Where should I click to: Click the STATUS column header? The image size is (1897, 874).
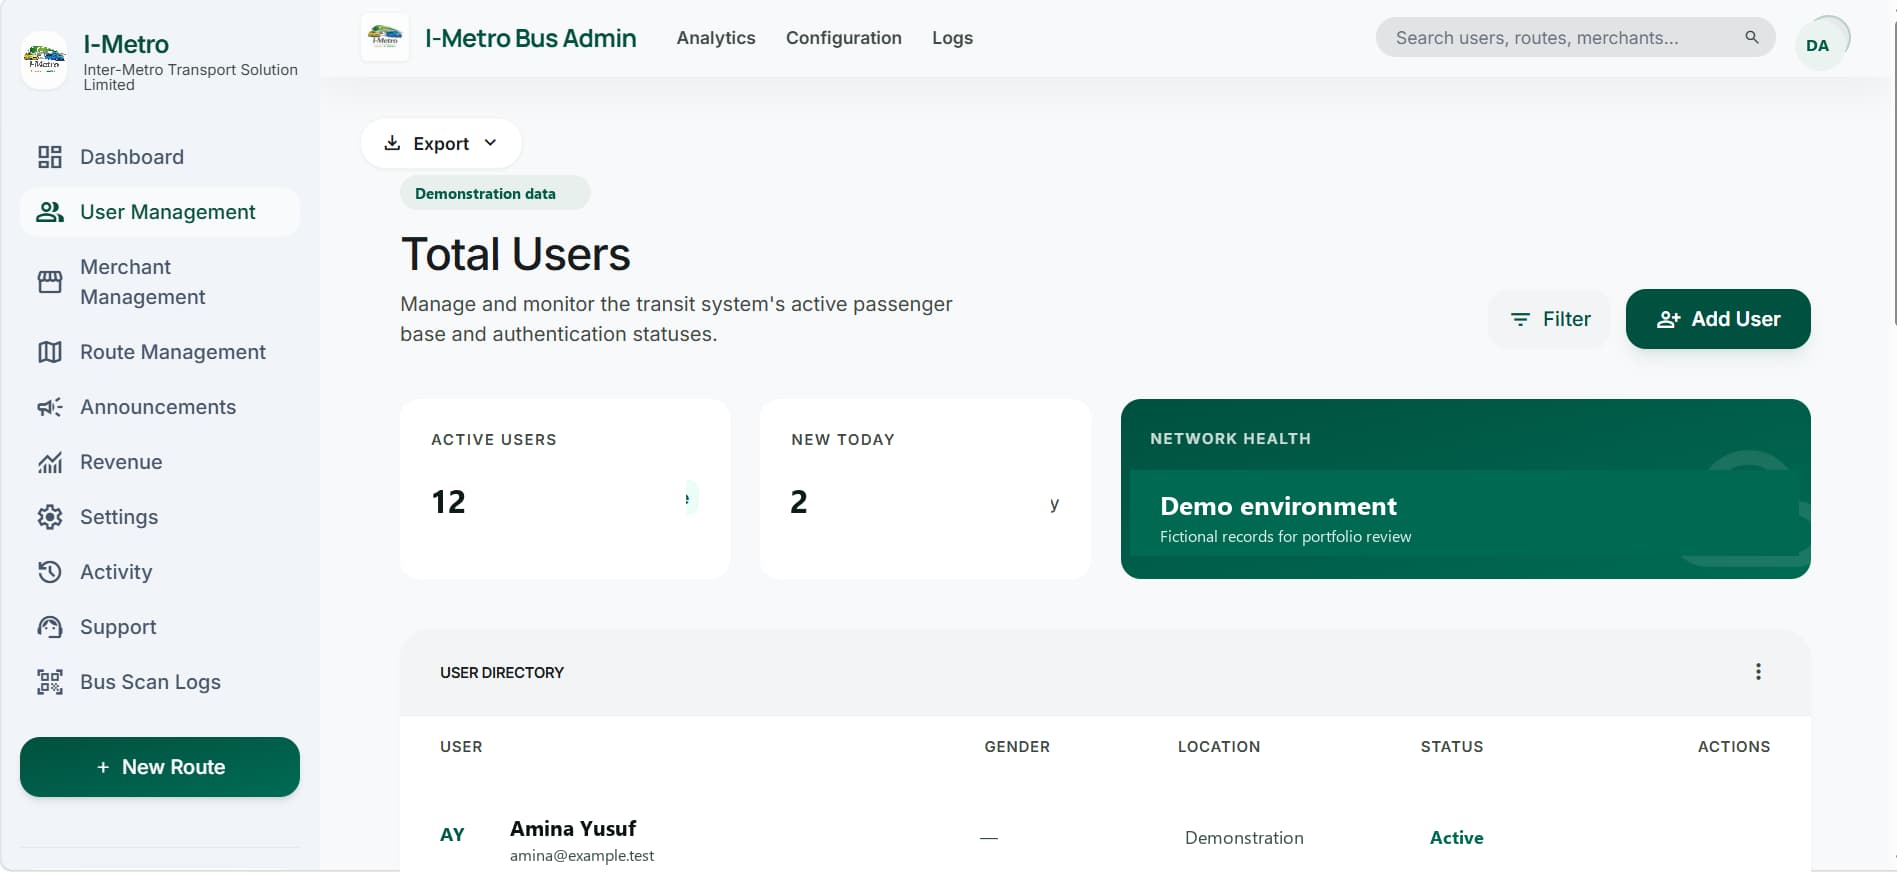tap(1452, 747)
